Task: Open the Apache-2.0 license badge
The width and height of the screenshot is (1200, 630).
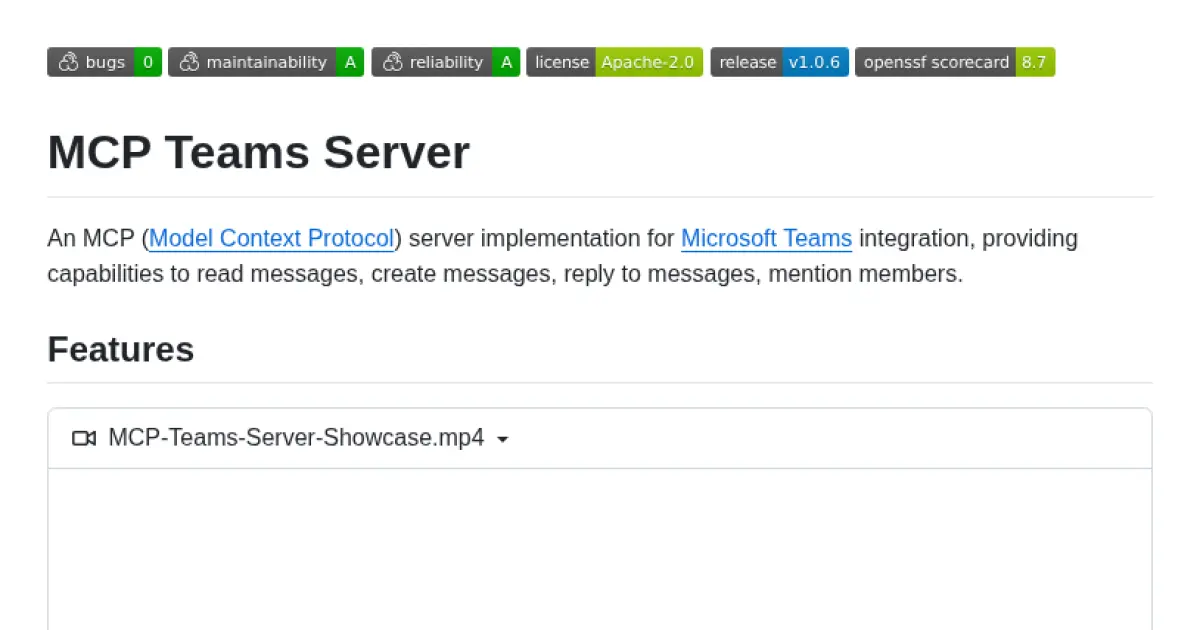Action: click(x=648, y=62)
